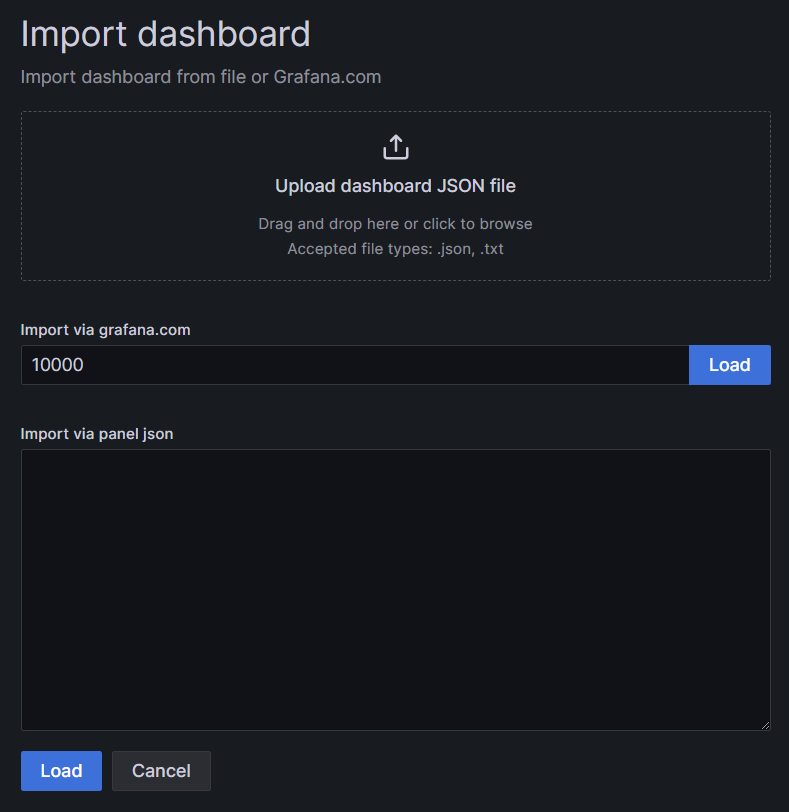789x812 pixels.
Task: Click the bottom-left area of JSON textarea
Action: point(60,705)
